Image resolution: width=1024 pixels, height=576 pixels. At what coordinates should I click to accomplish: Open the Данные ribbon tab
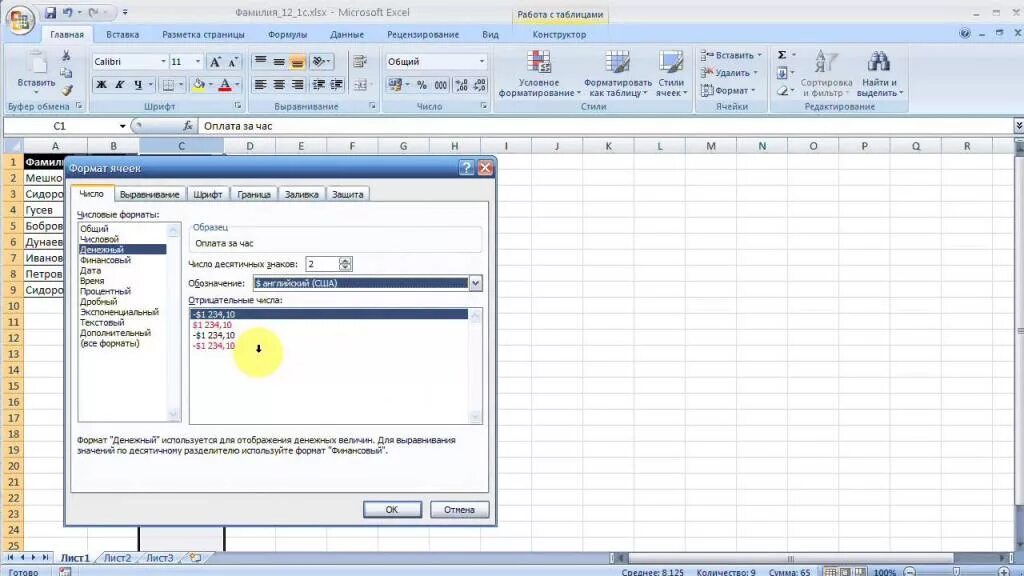(x=347, y=35)
